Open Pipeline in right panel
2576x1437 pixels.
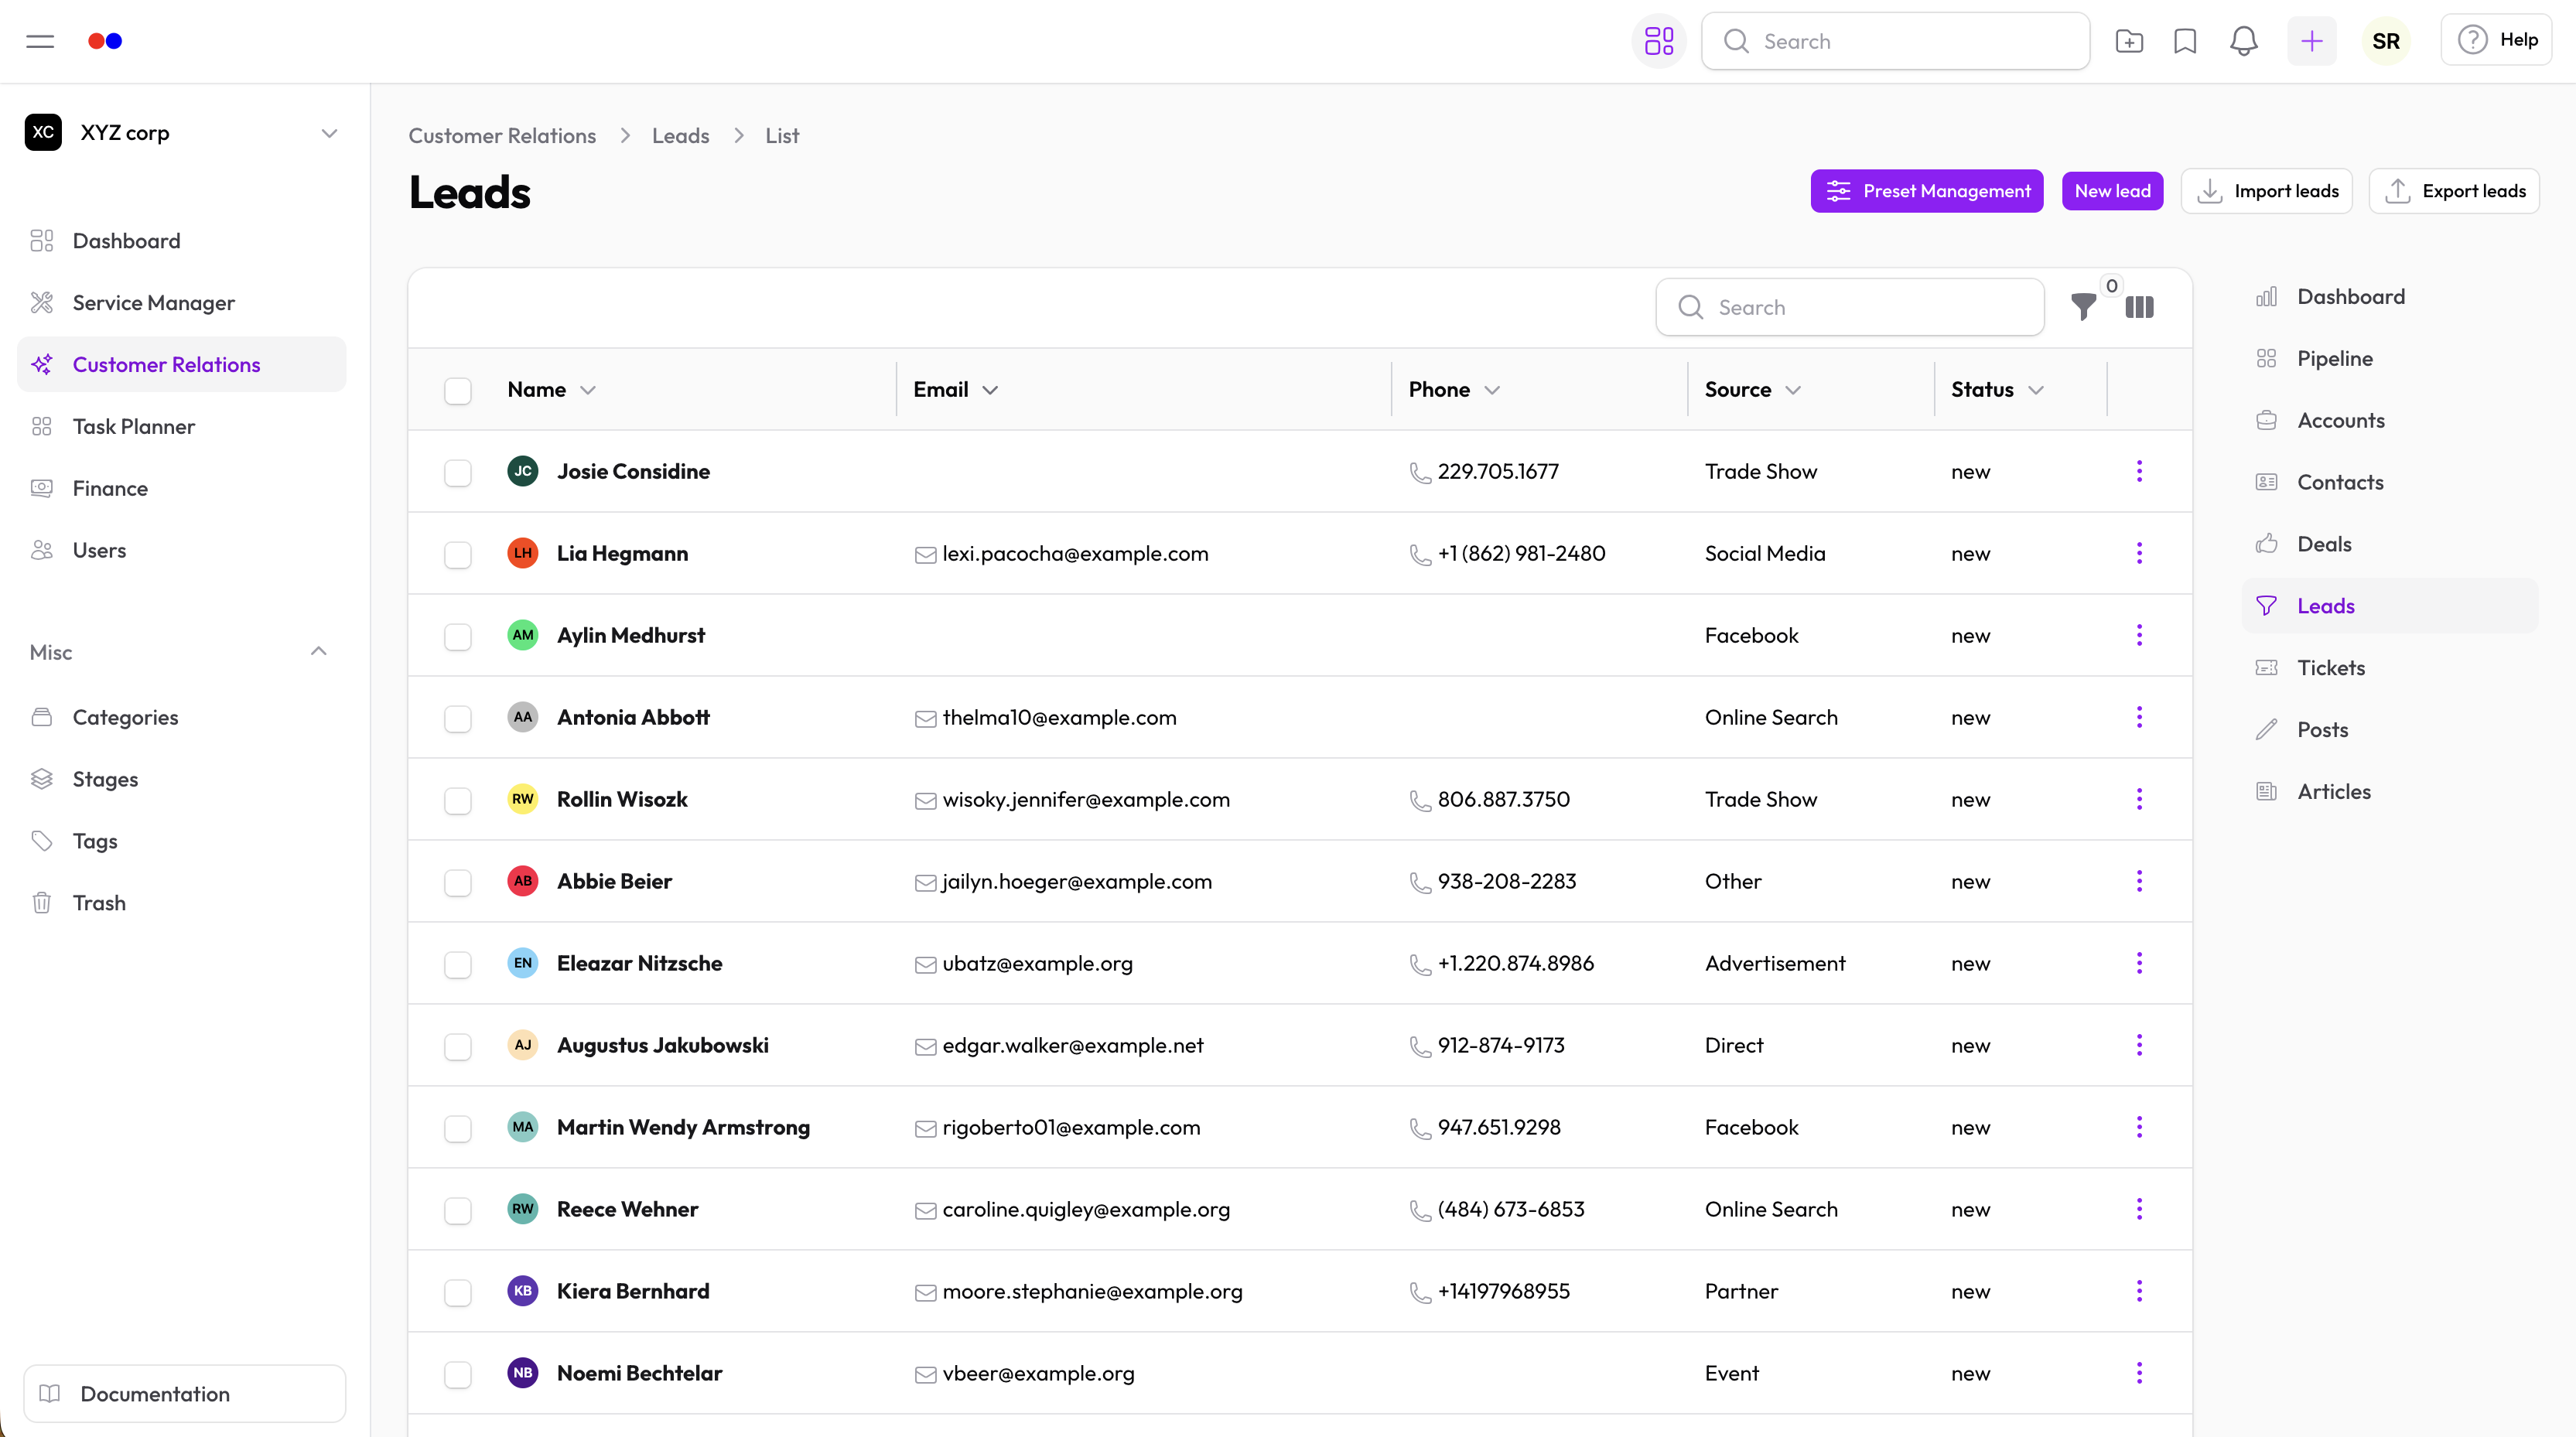tap(2389, 359)
